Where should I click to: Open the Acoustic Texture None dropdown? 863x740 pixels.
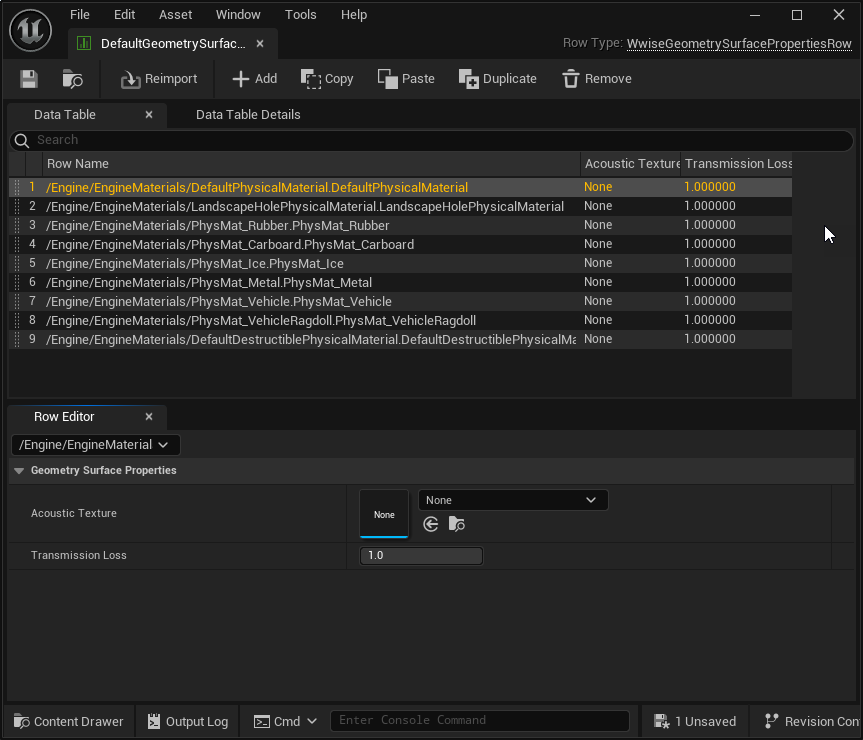512,500
